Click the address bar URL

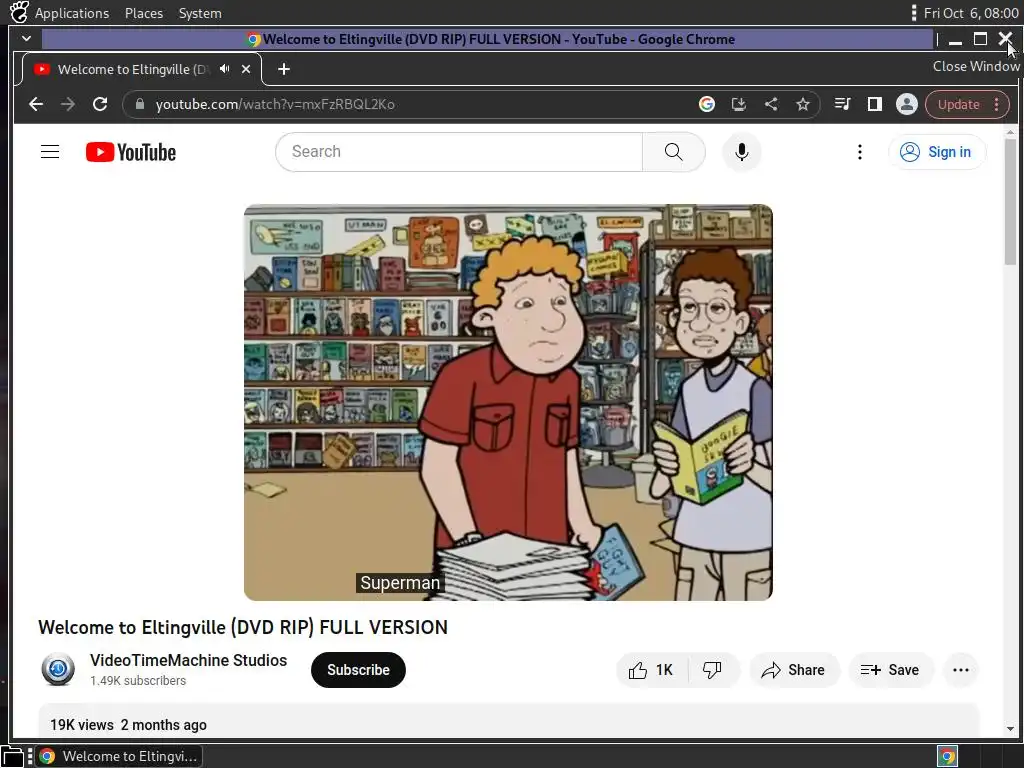[275, 104]
